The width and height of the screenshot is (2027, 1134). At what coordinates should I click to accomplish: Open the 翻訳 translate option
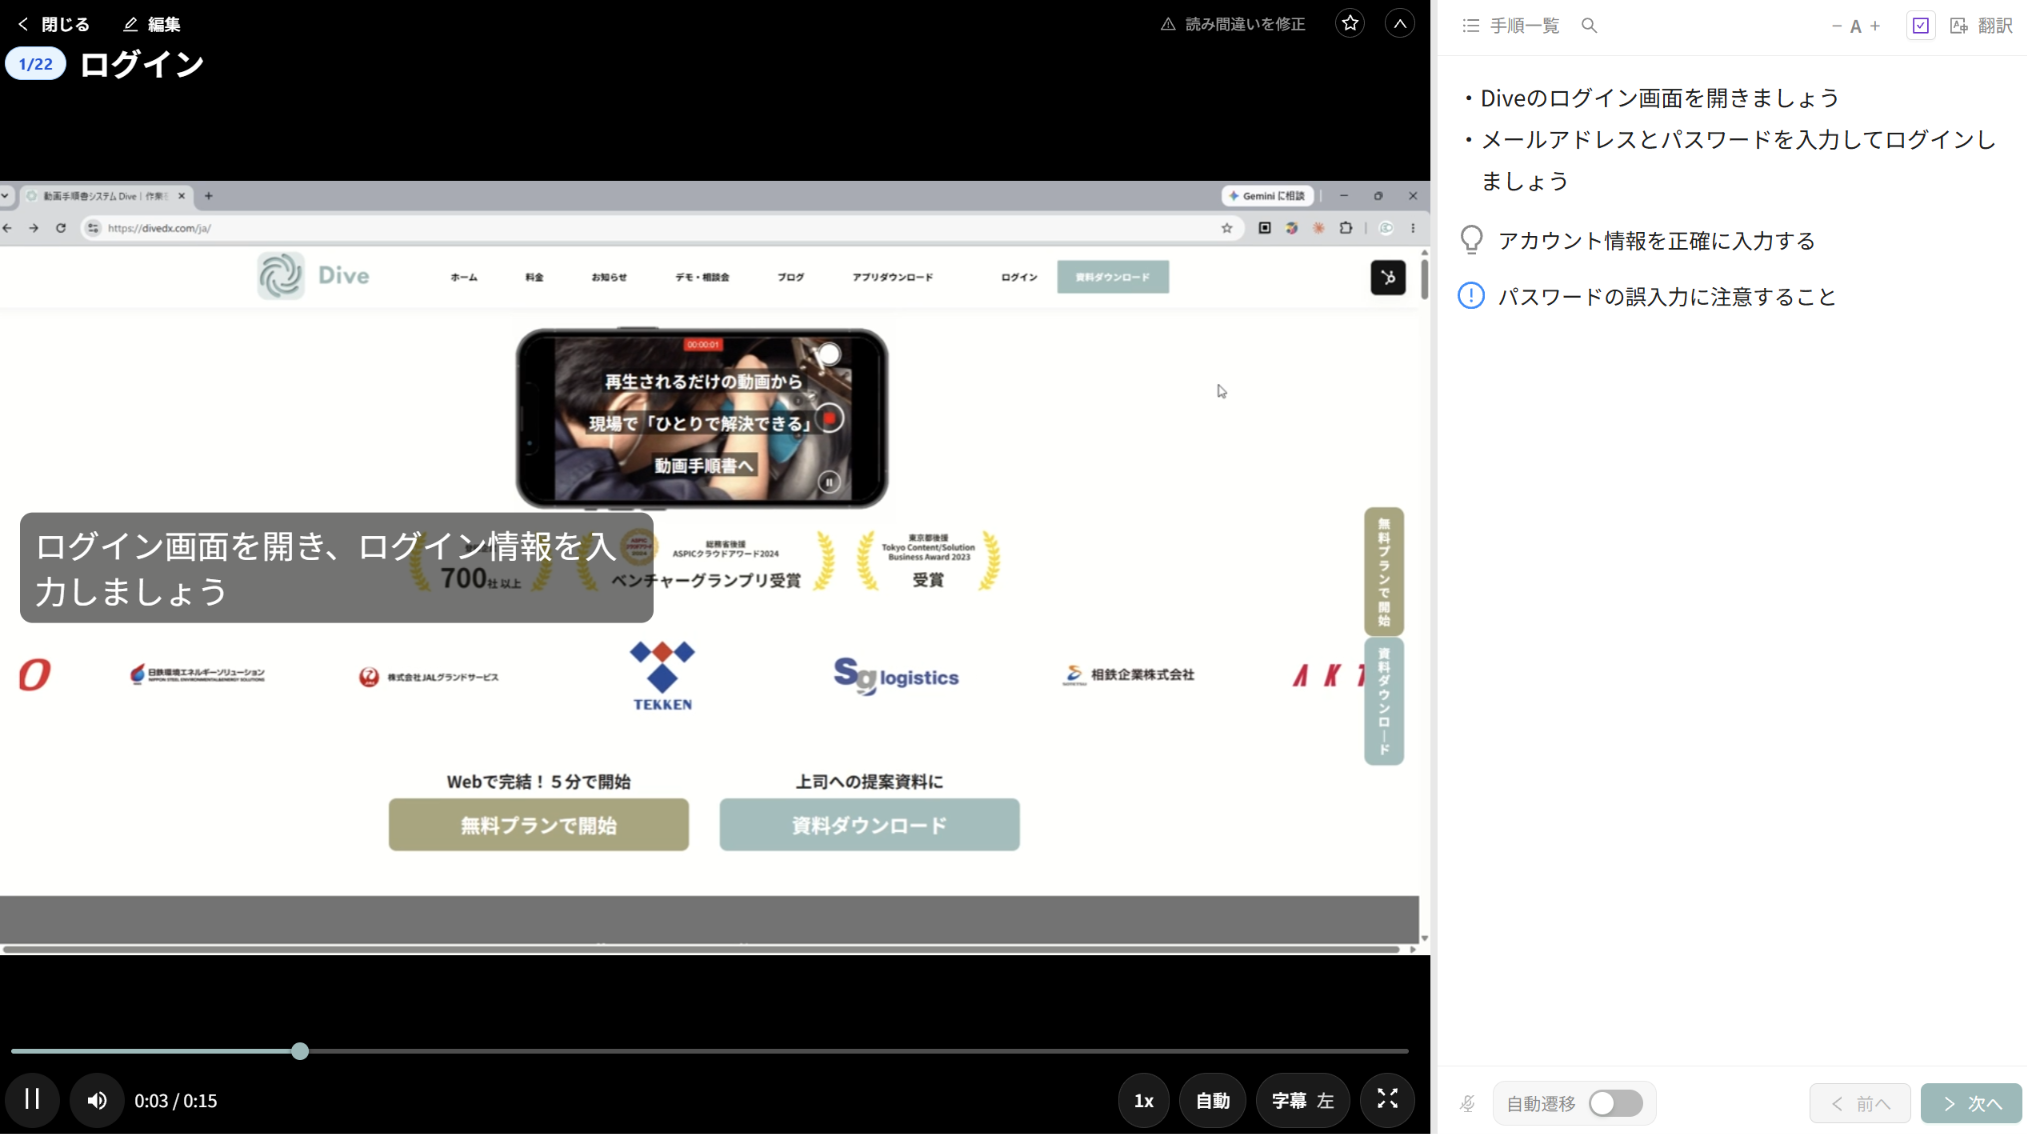1981,26
